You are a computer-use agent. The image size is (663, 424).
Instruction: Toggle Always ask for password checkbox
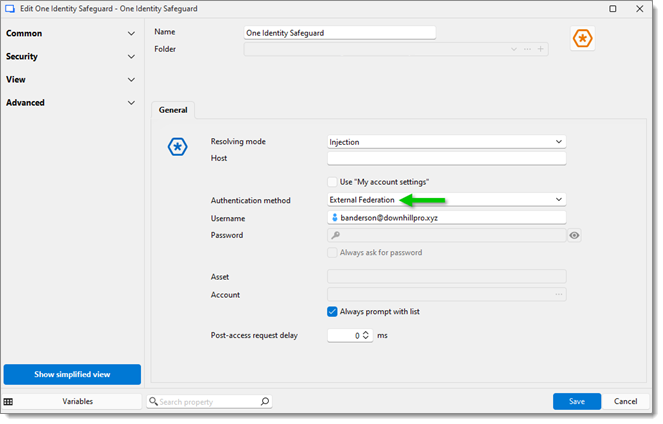click(x=332, y=253)
